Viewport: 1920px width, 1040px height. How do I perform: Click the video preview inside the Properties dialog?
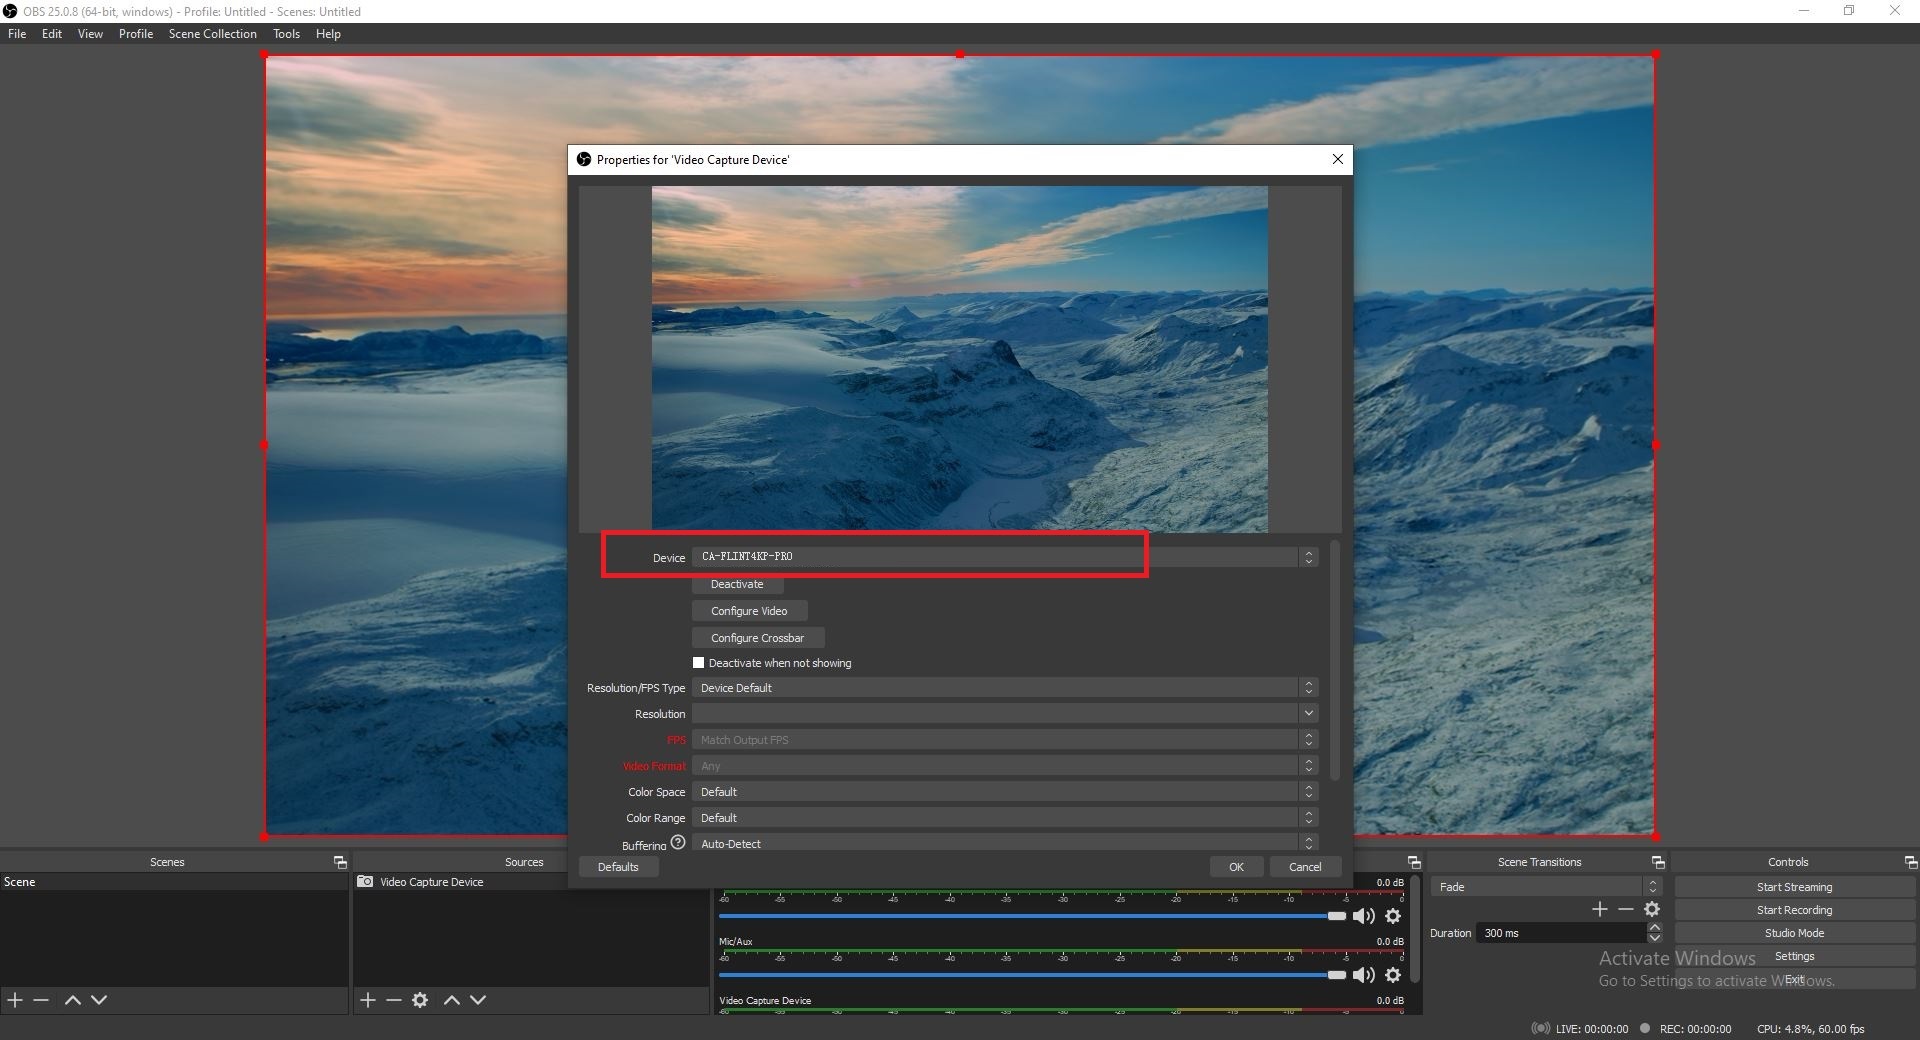(x=960, y=358)
